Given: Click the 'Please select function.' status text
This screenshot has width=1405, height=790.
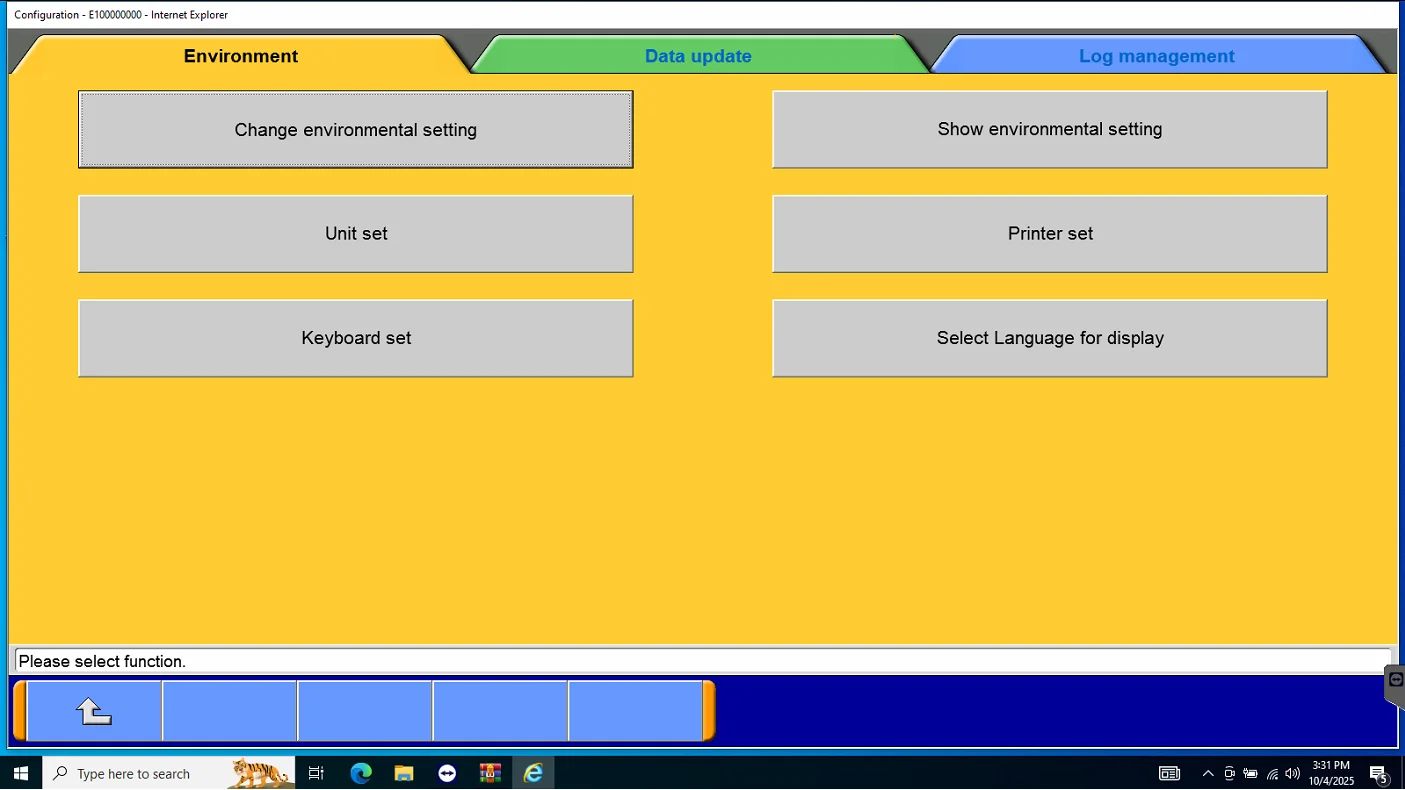Looking at the screenshot, I should tap(102, 661).
